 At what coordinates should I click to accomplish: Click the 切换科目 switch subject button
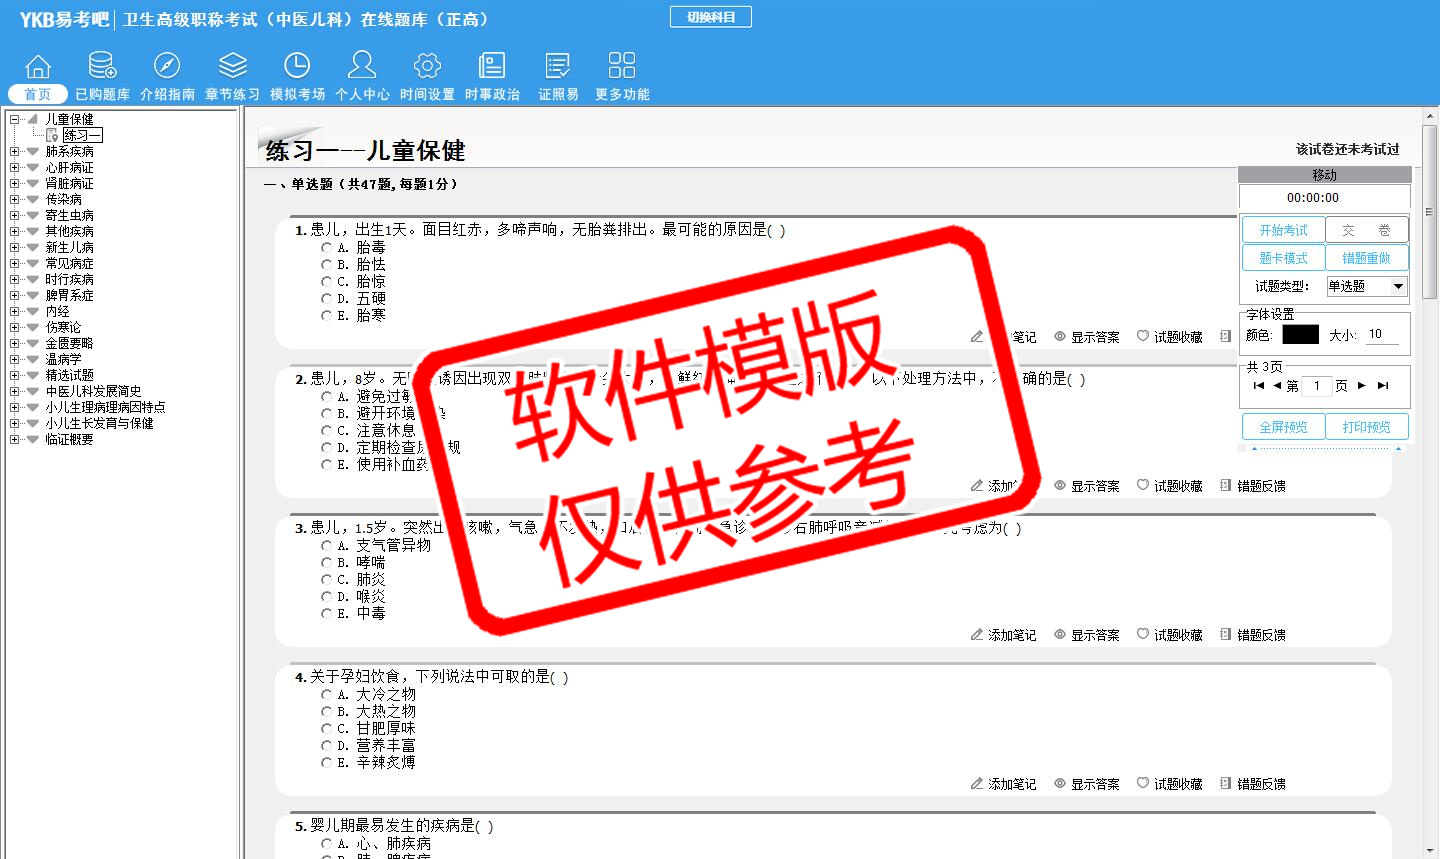(710, 17)
